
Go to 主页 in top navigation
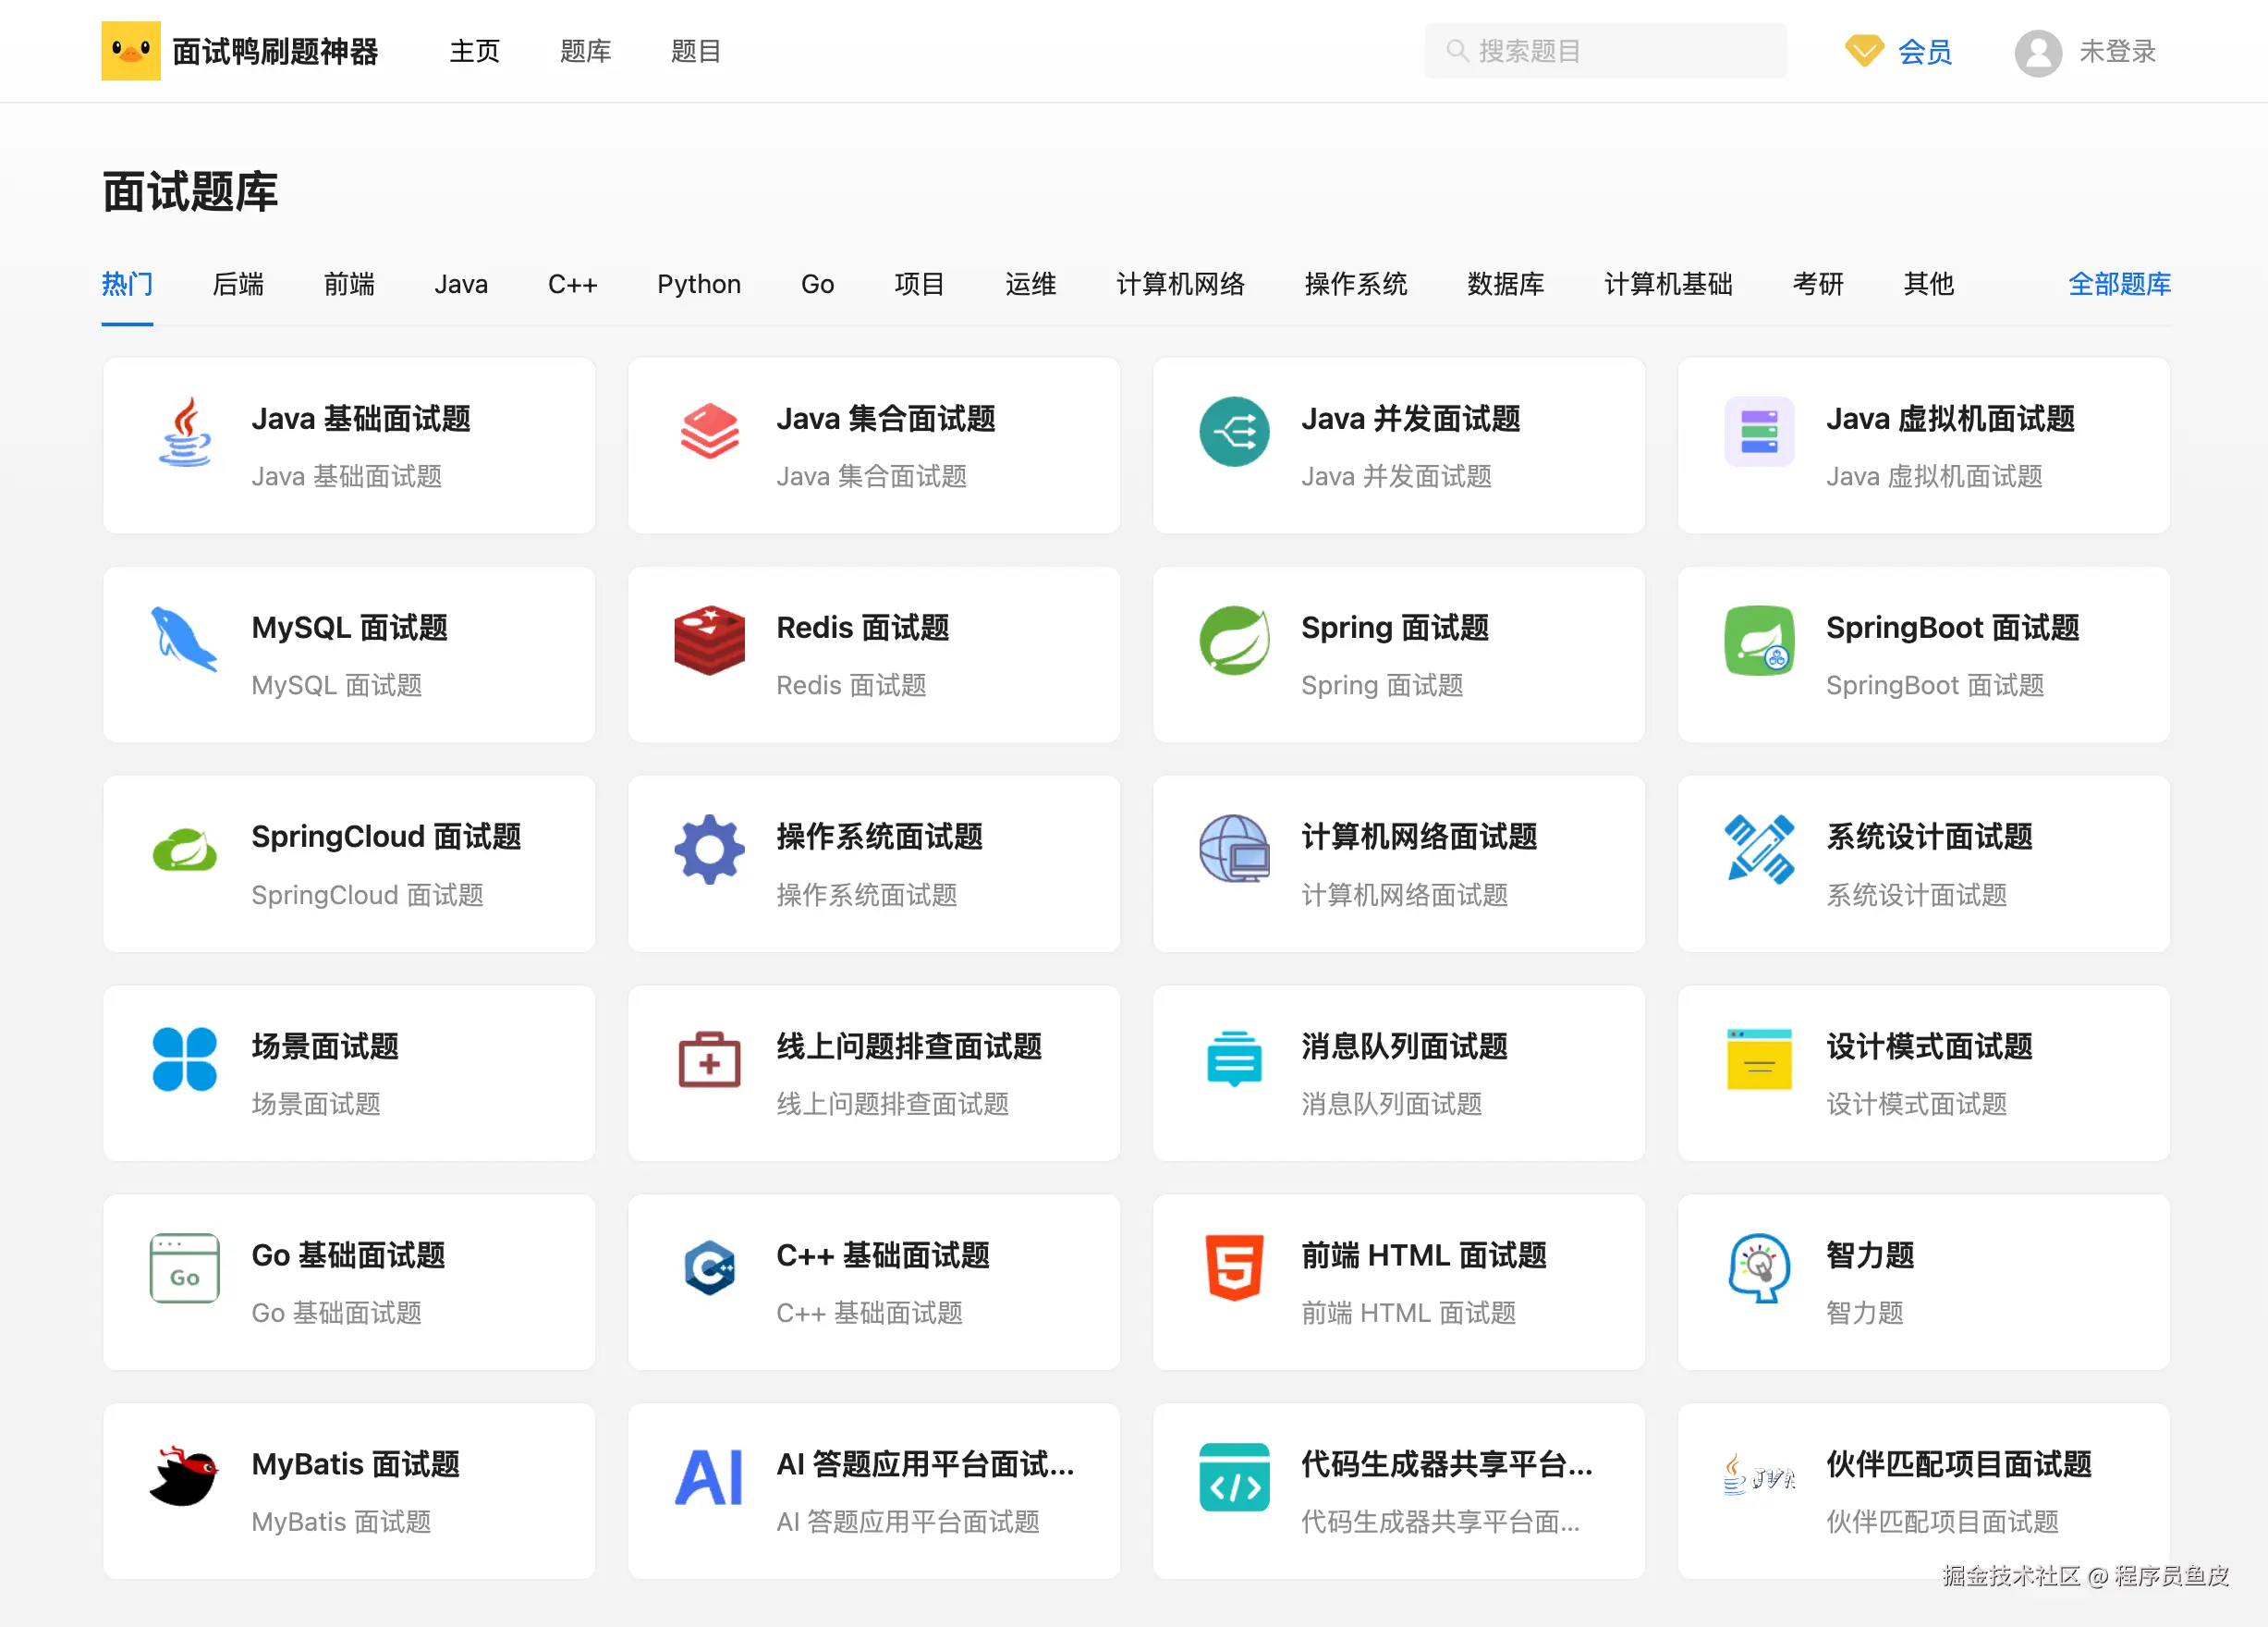coord(474,51)
